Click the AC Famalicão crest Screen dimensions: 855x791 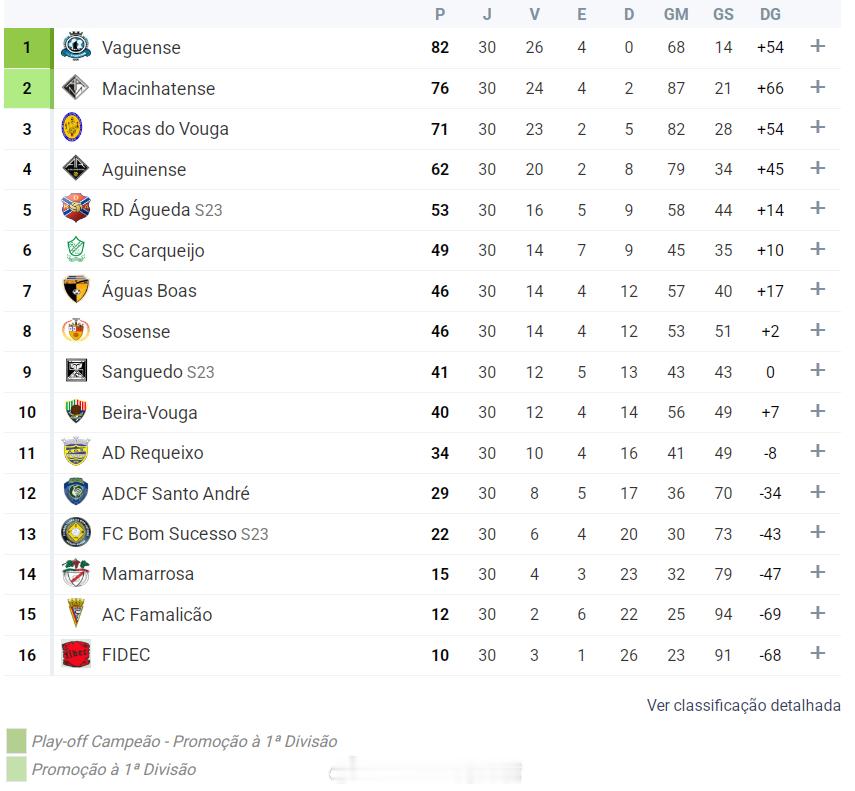click(76, 614)
